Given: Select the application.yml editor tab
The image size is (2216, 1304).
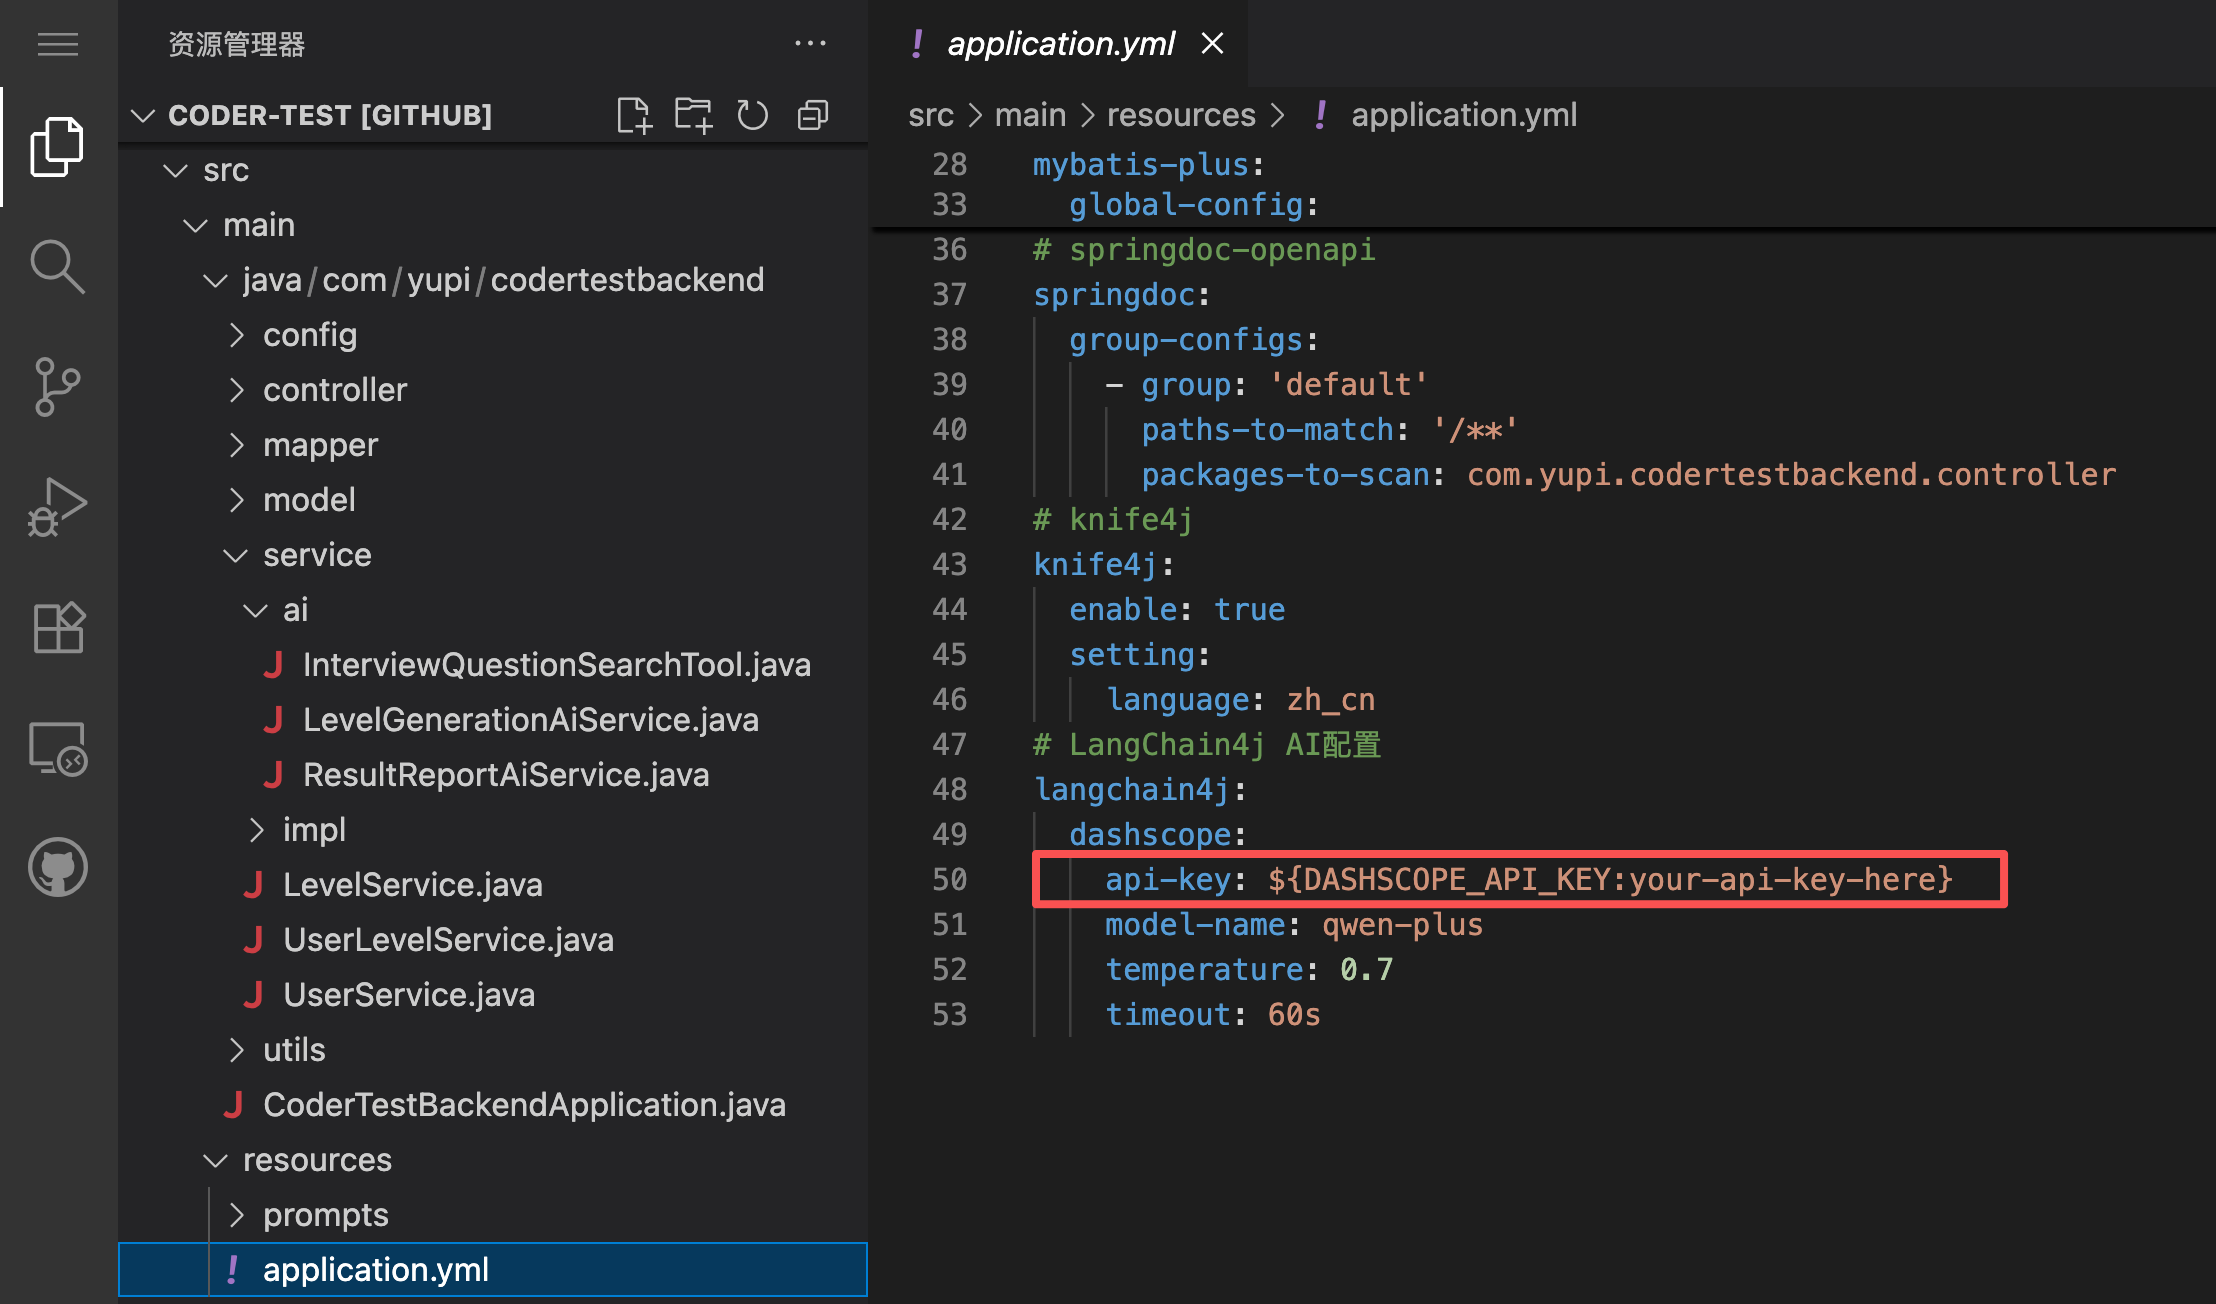Looking at the screenshot, I should click(1060, 44).
